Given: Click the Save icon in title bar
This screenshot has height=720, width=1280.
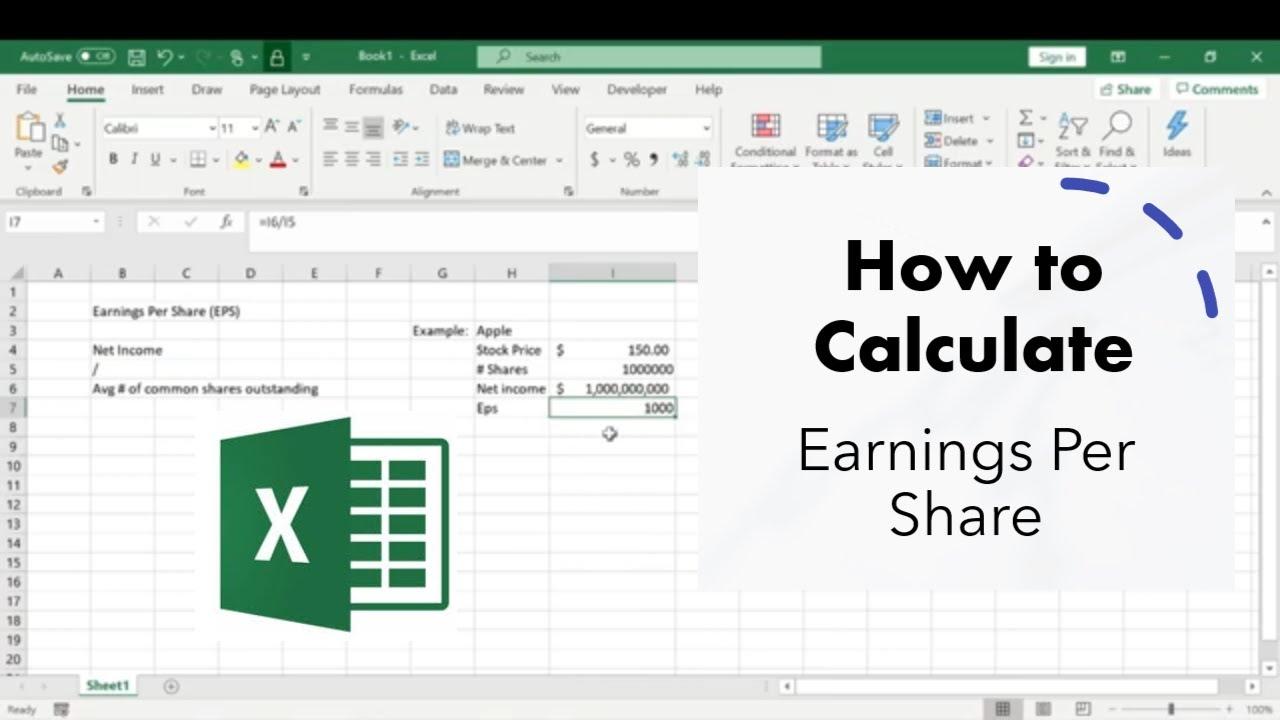Looking at the screenshot, I should click(x=137, y=57).
